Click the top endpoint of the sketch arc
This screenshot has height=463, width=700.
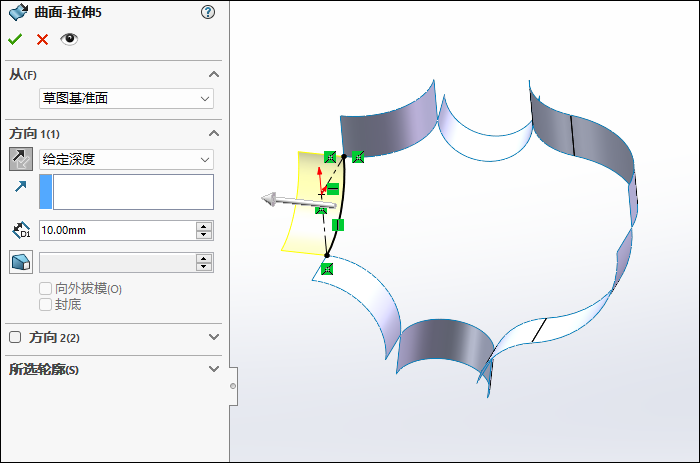(344, 156)
